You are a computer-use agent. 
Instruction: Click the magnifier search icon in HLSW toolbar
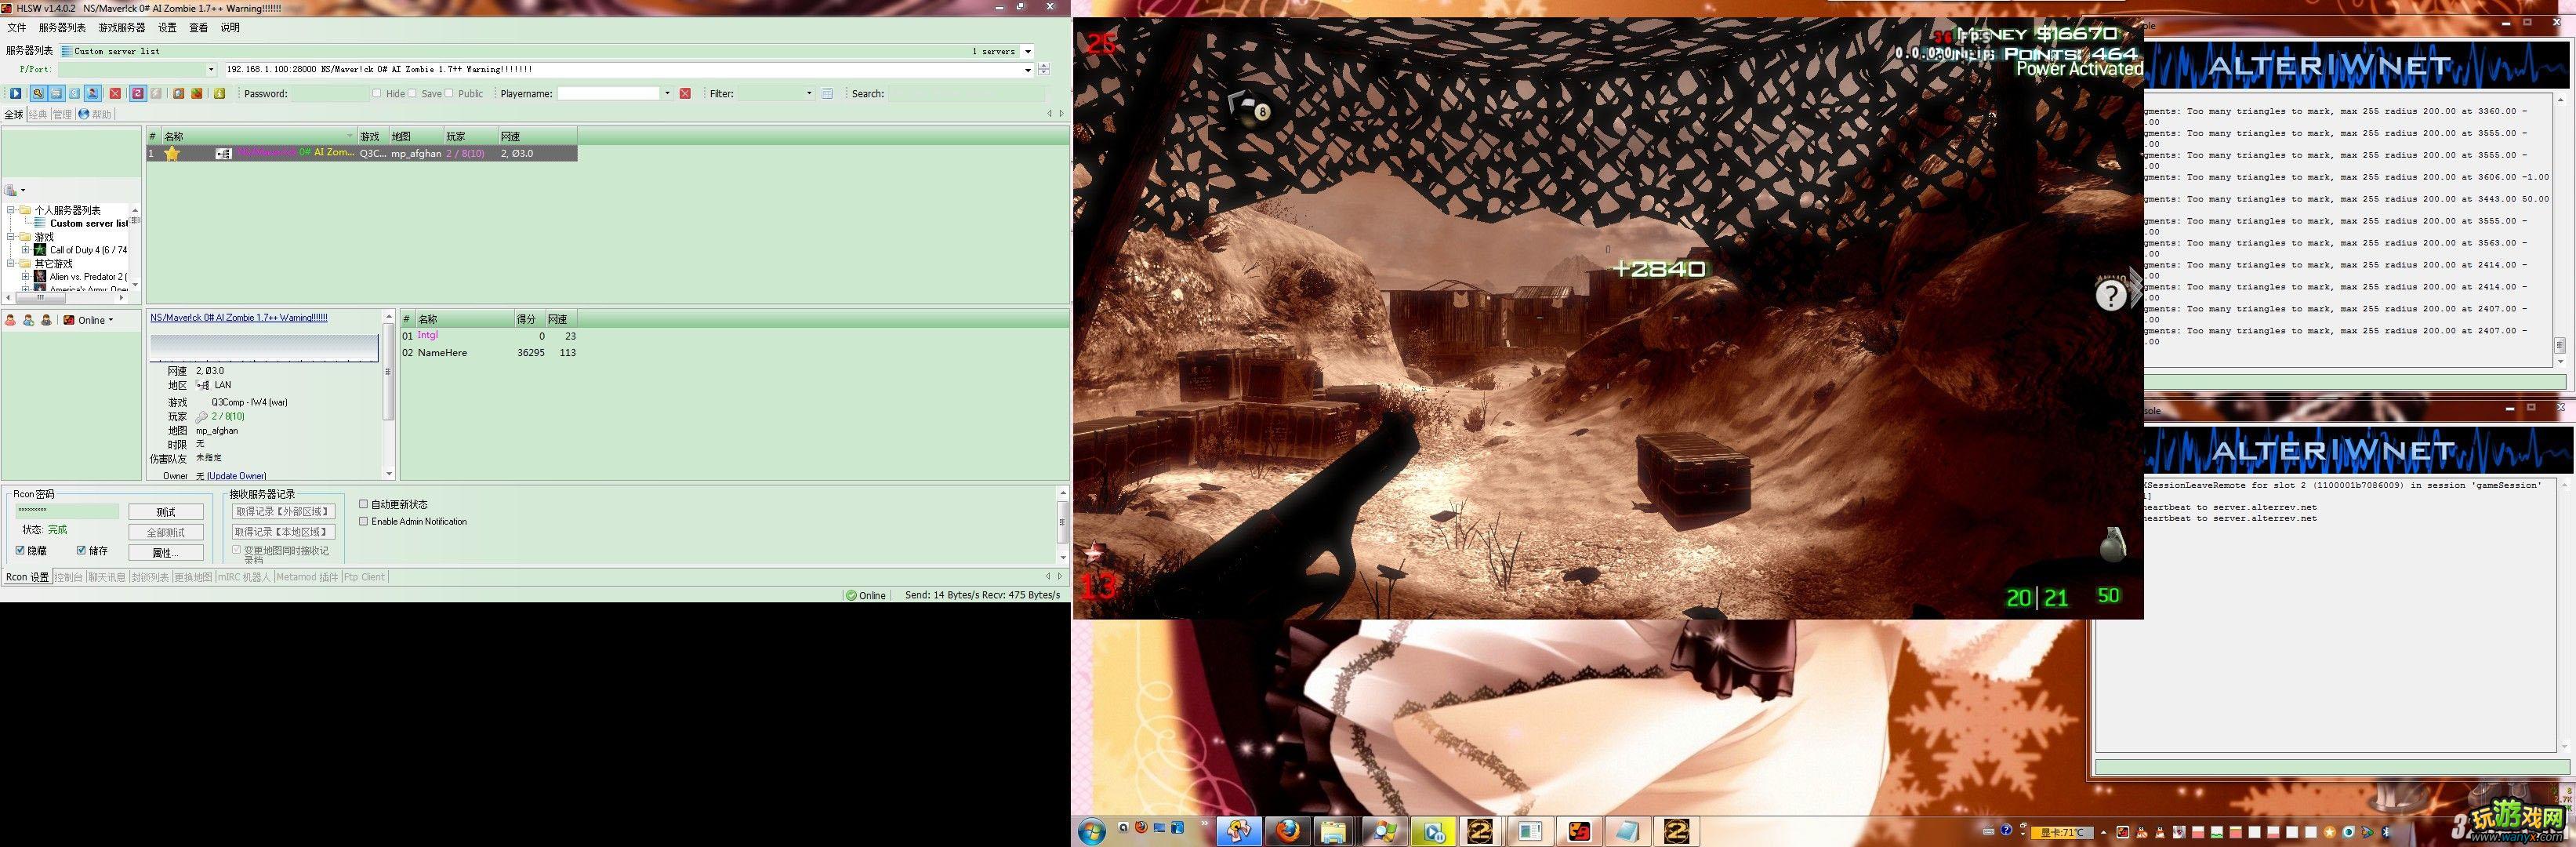coord(37,93)
